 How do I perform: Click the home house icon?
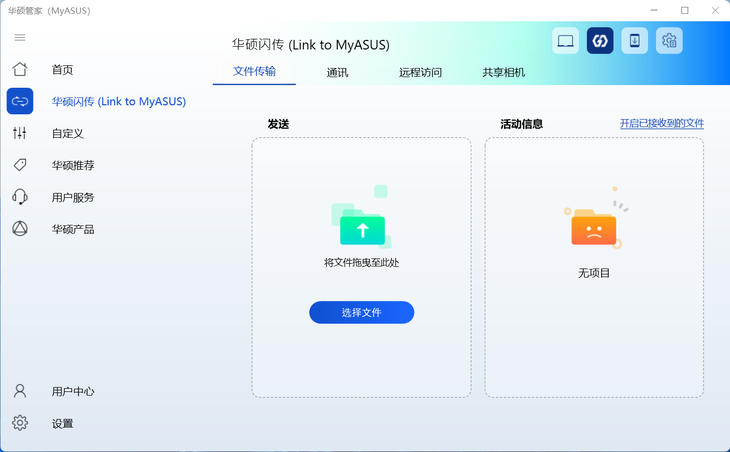[x=20, y=69]
